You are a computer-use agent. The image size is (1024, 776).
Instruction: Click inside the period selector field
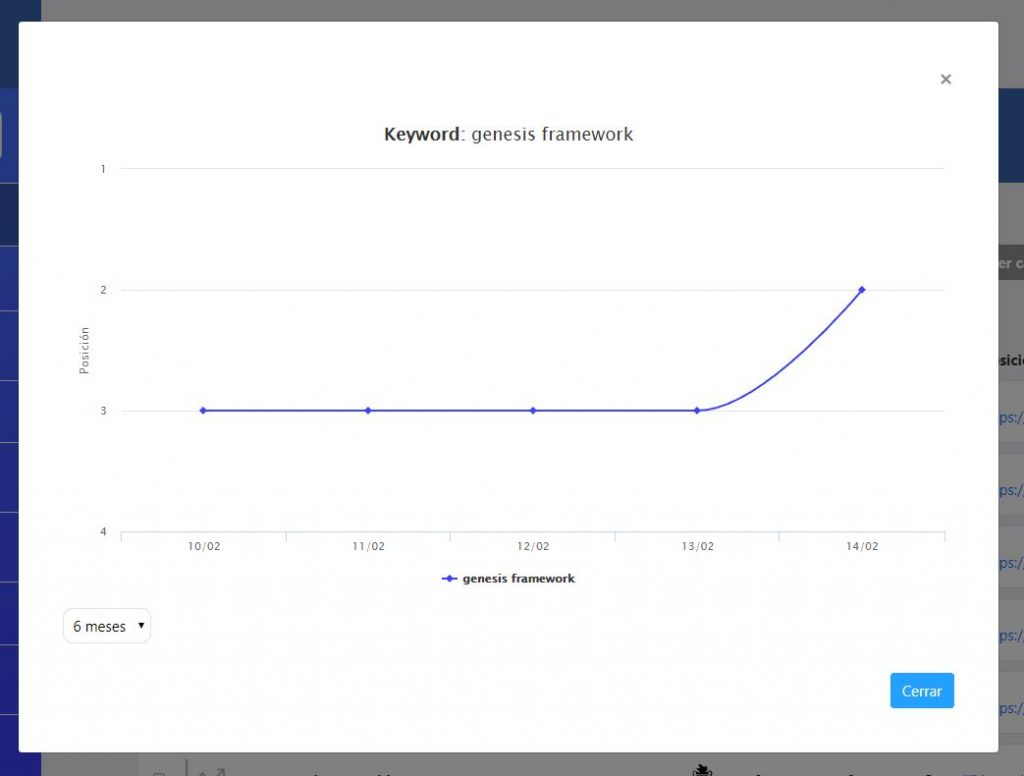100,625
